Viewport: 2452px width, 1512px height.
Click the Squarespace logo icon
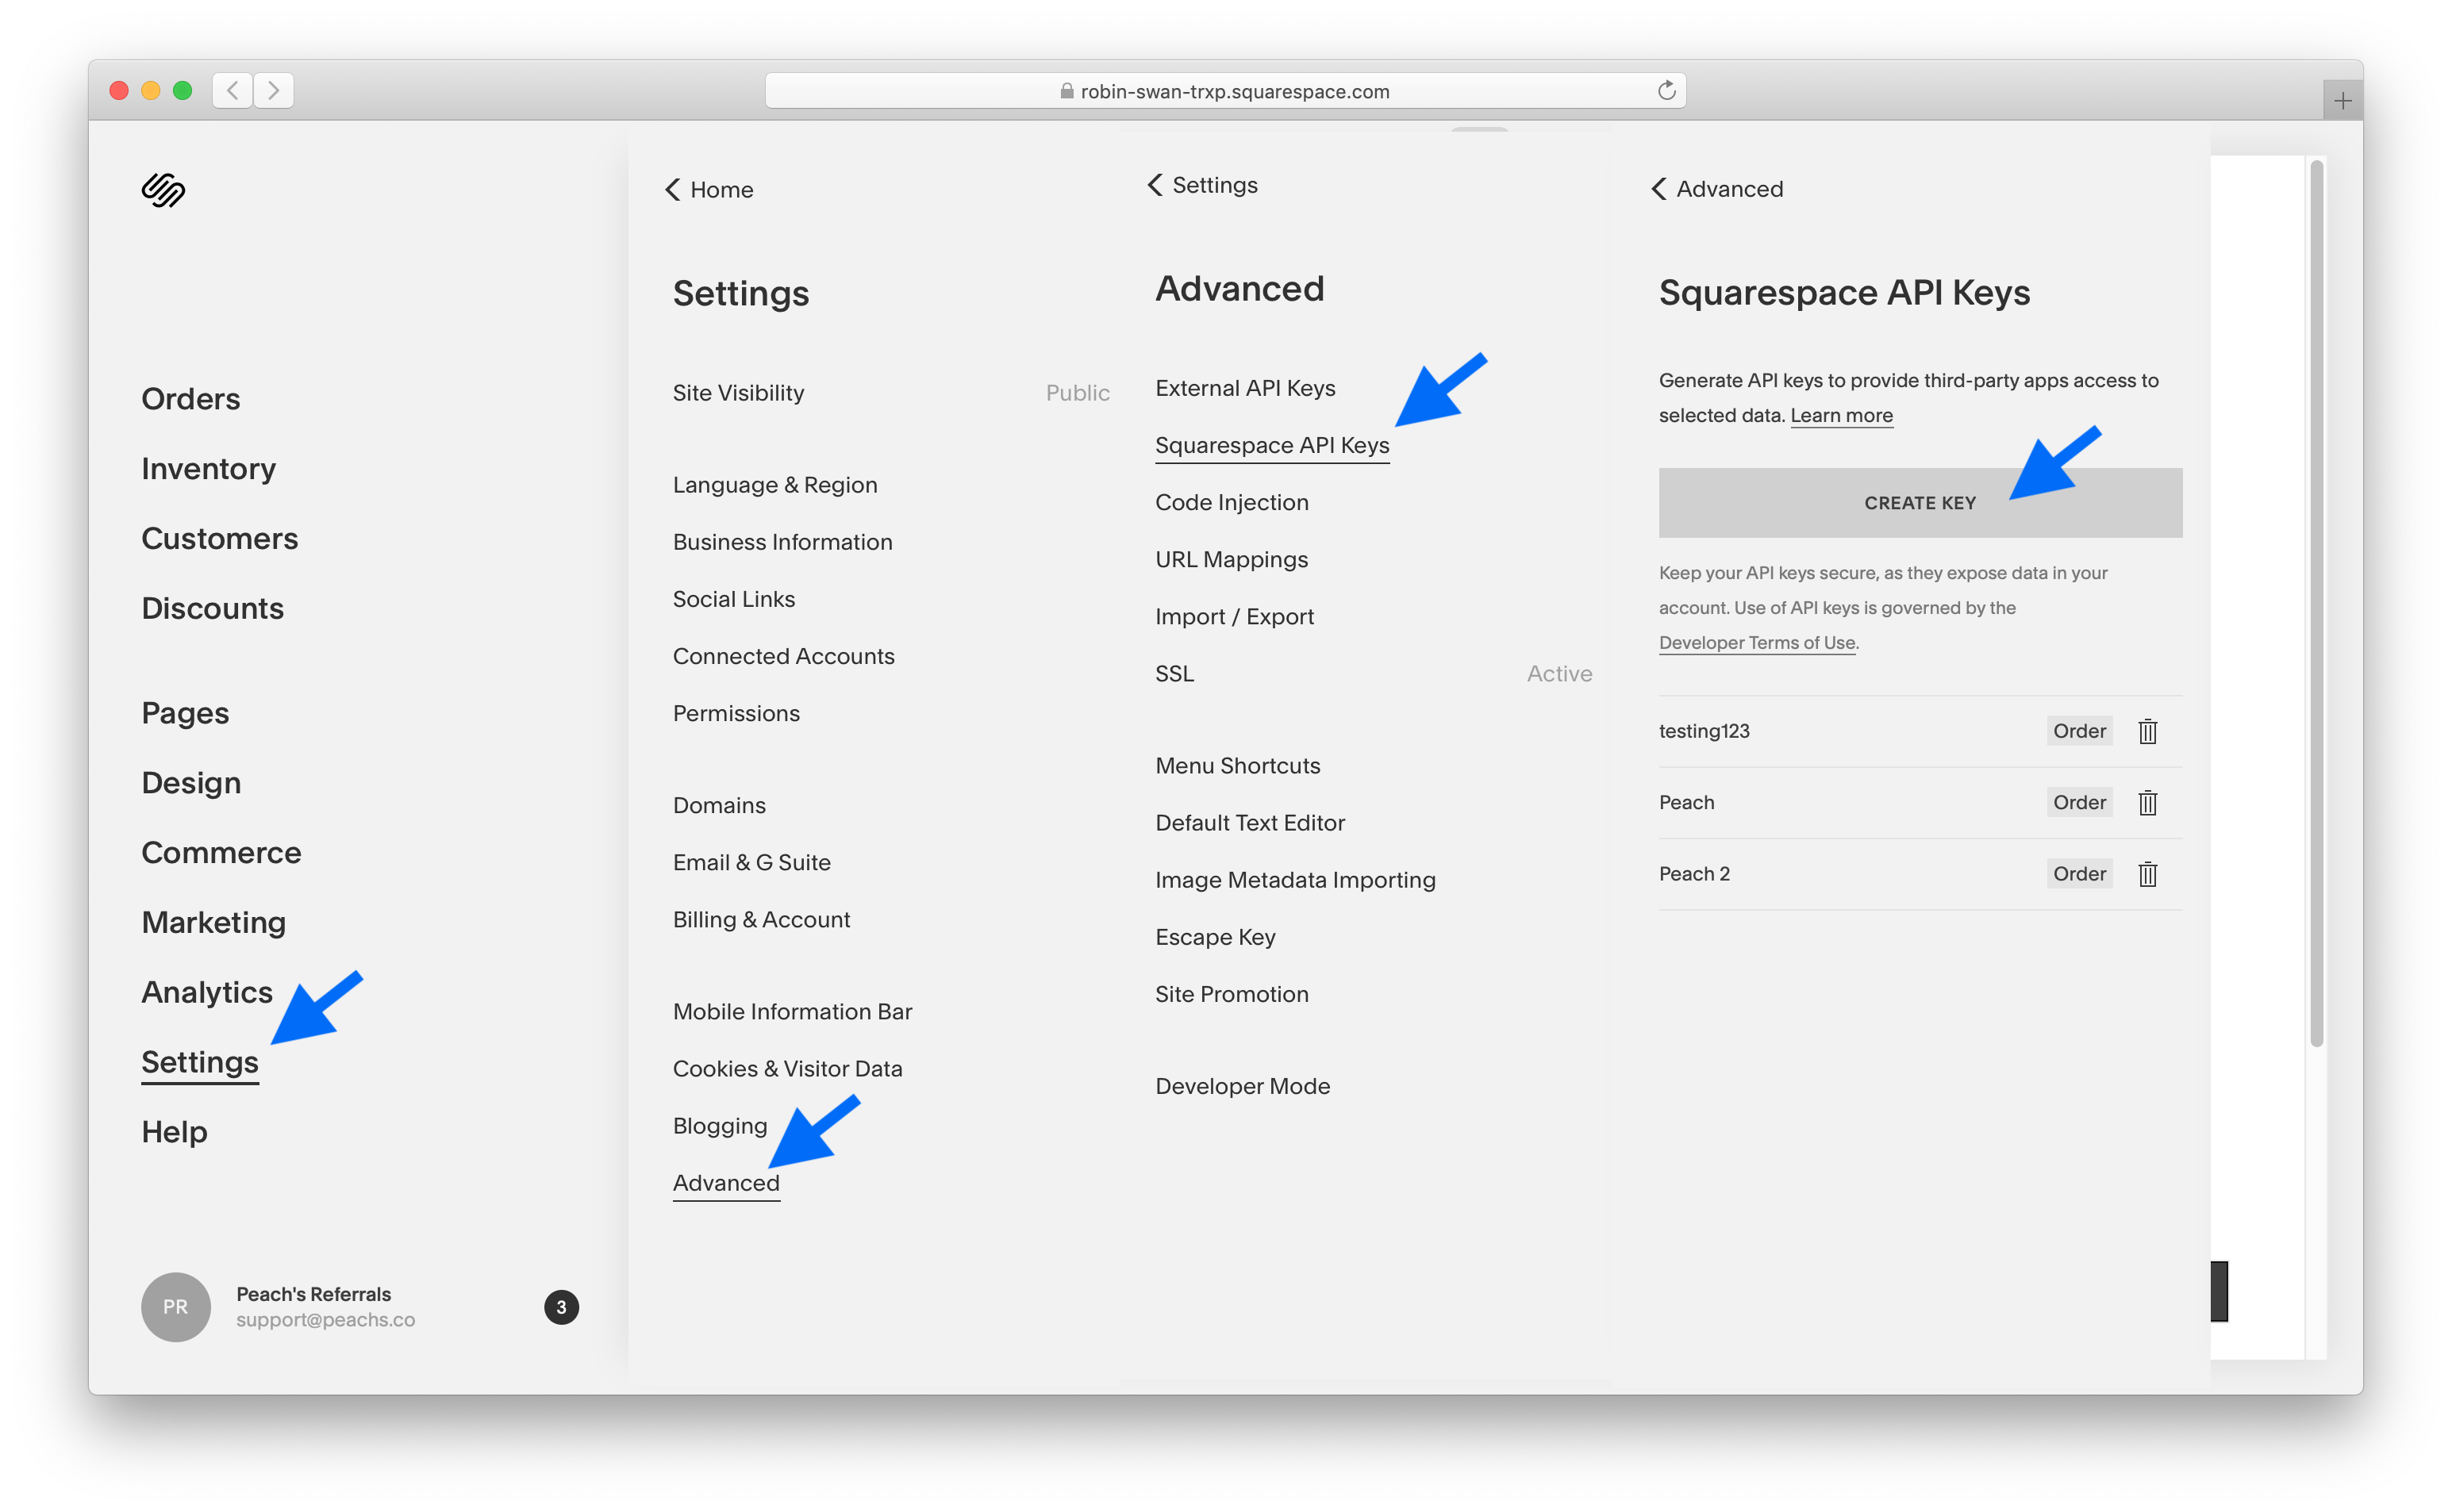coord(163,189)
